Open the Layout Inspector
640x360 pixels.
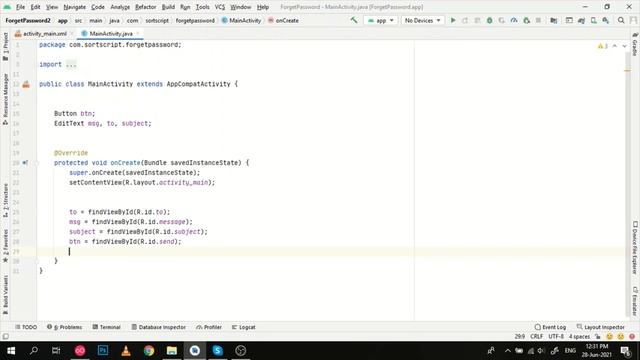600,327
